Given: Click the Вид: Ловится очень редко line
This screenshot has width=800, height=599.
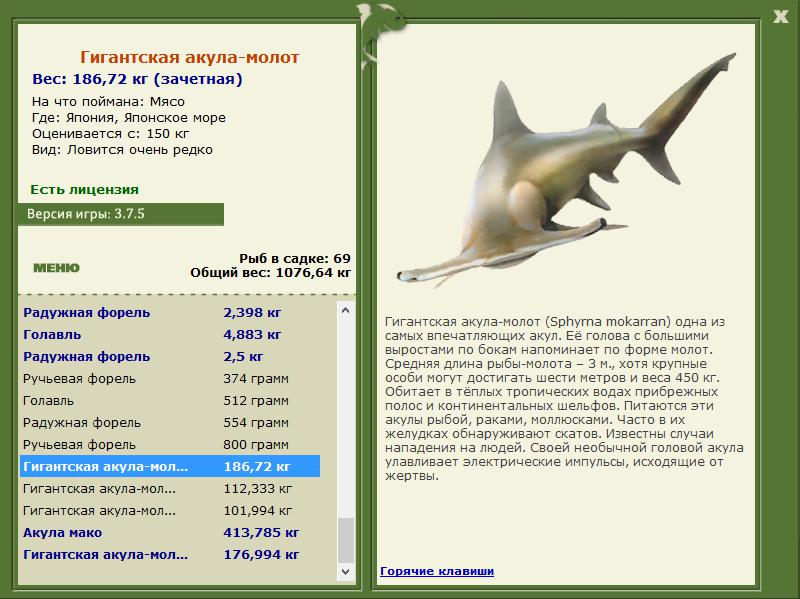Looking at the screenshot, I should point(122,150).
